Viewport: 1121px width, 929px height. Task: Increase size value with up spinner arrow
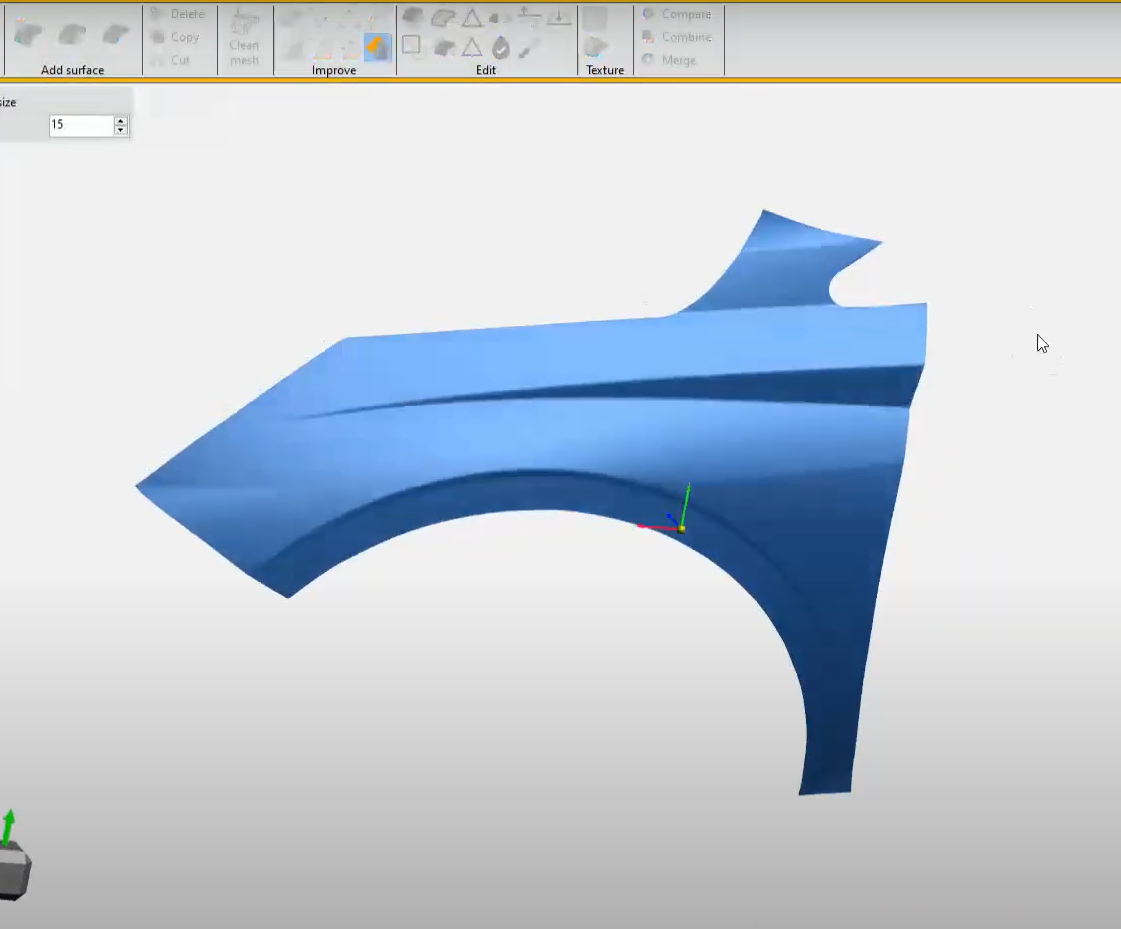121,121
